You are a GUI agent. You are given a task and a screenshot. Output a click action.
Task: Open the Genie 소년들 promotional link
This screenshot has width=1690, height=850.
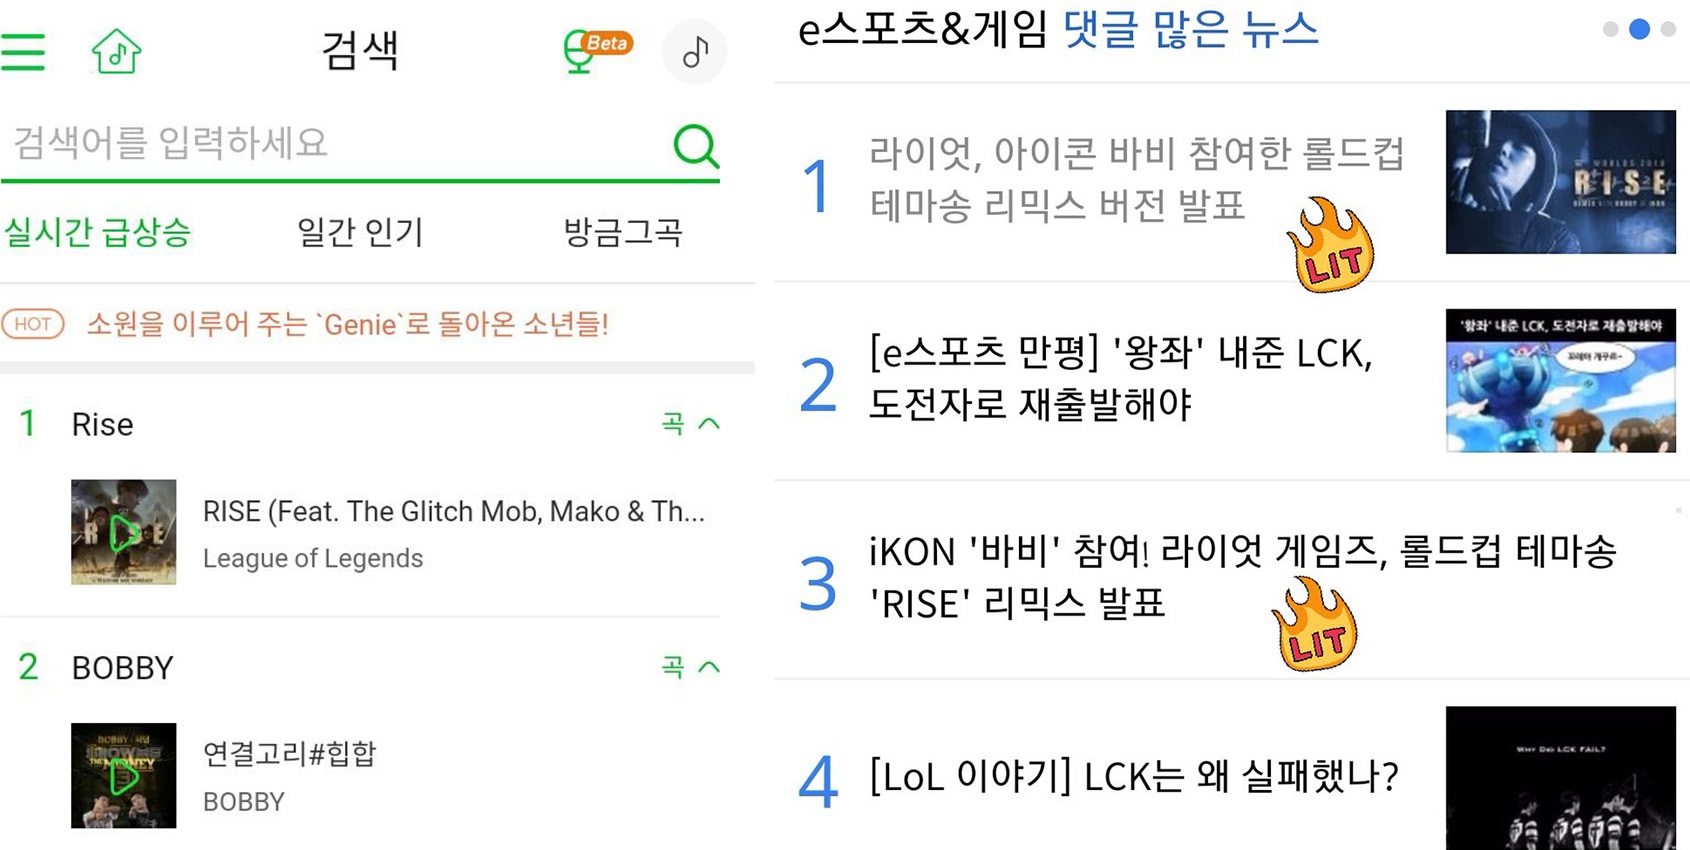[x=348, y=324]
